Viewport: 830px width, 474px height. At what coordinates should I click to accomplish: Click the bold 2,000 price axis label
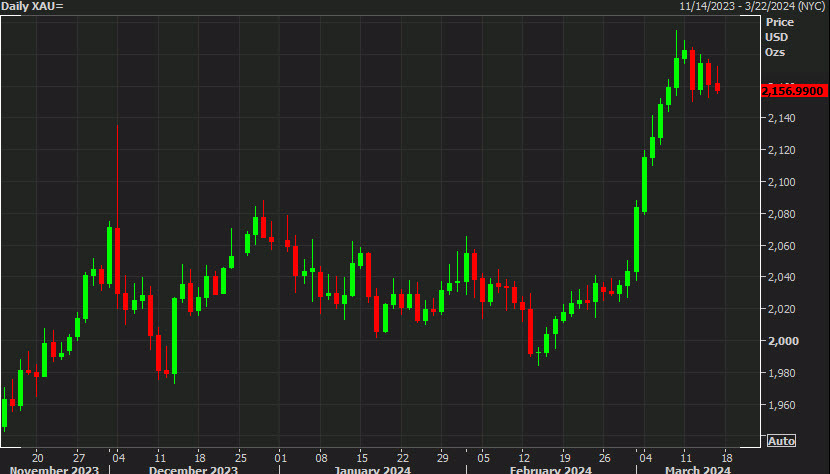point(783,341)
